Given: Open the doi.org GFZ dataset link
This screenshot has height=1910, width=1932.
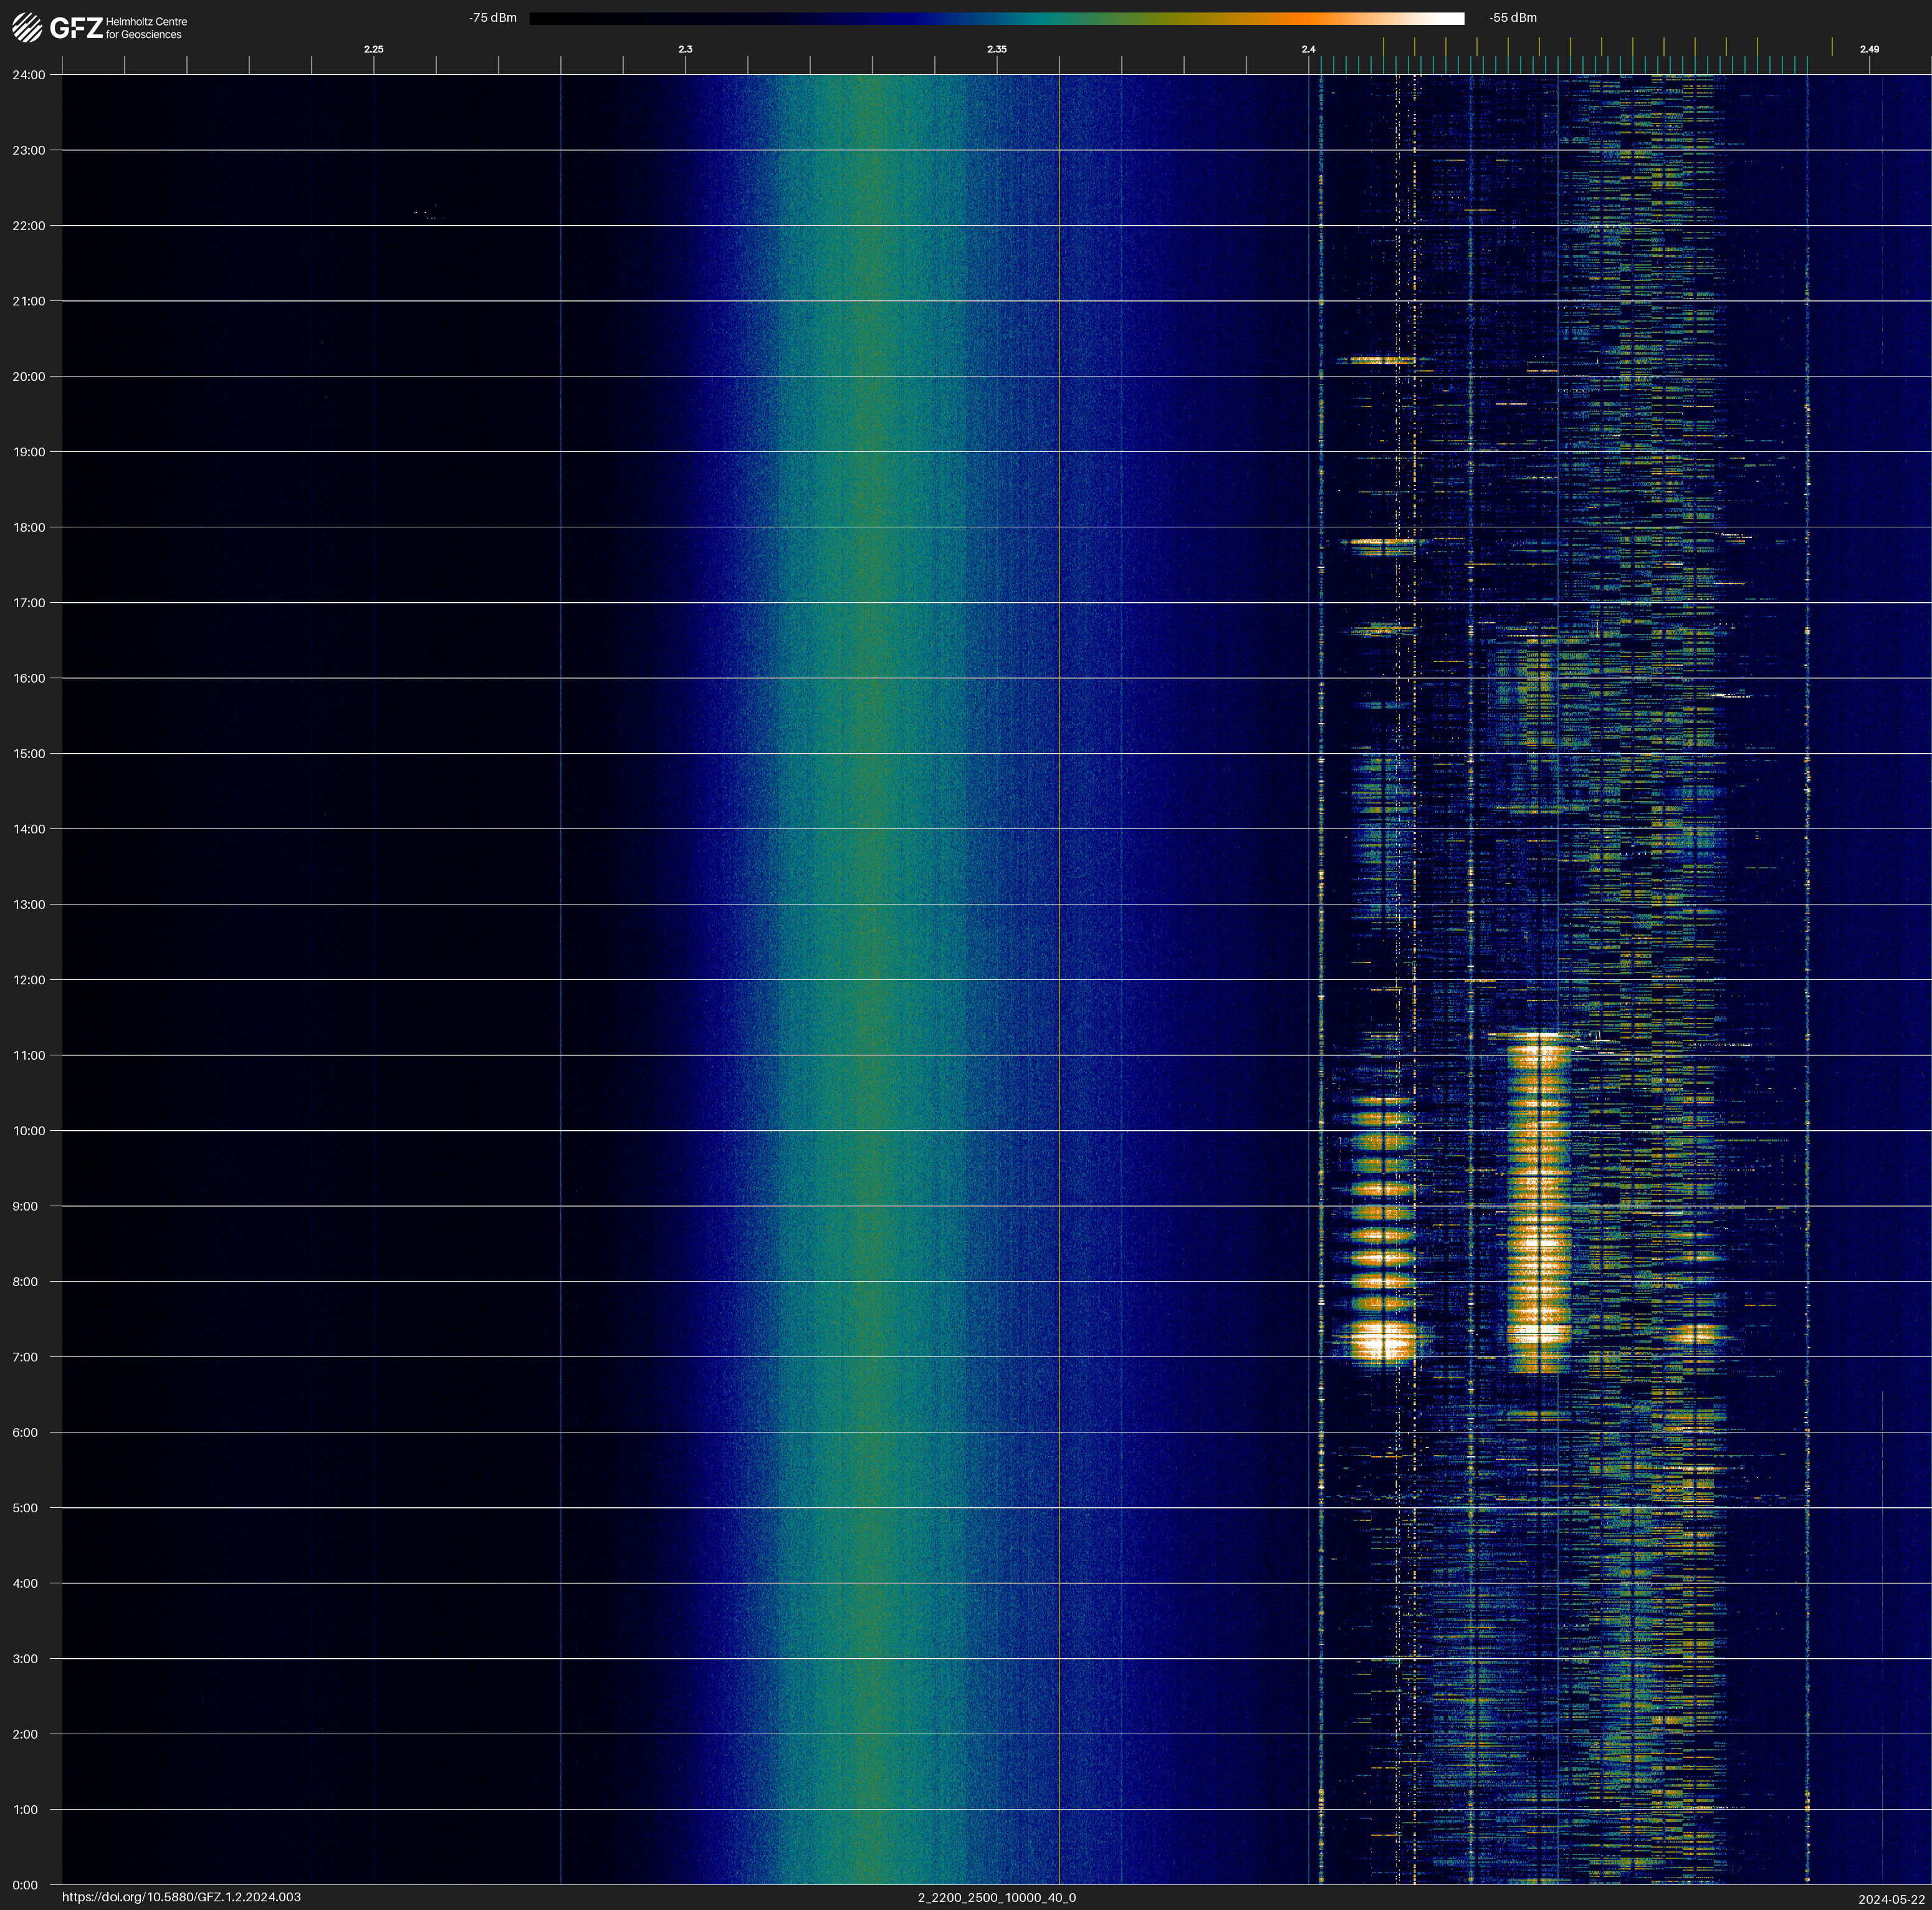Looking at the screenshot, I should pos(181,1897).
